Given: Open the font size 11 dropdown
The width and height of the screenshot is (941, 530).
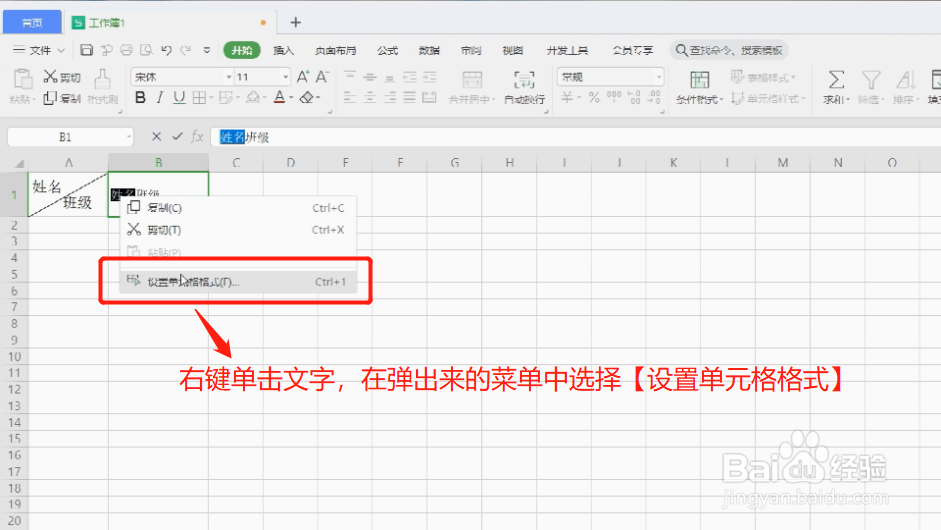Looking at the screenshot, I should pyautogui.click(x=286, y=77).
